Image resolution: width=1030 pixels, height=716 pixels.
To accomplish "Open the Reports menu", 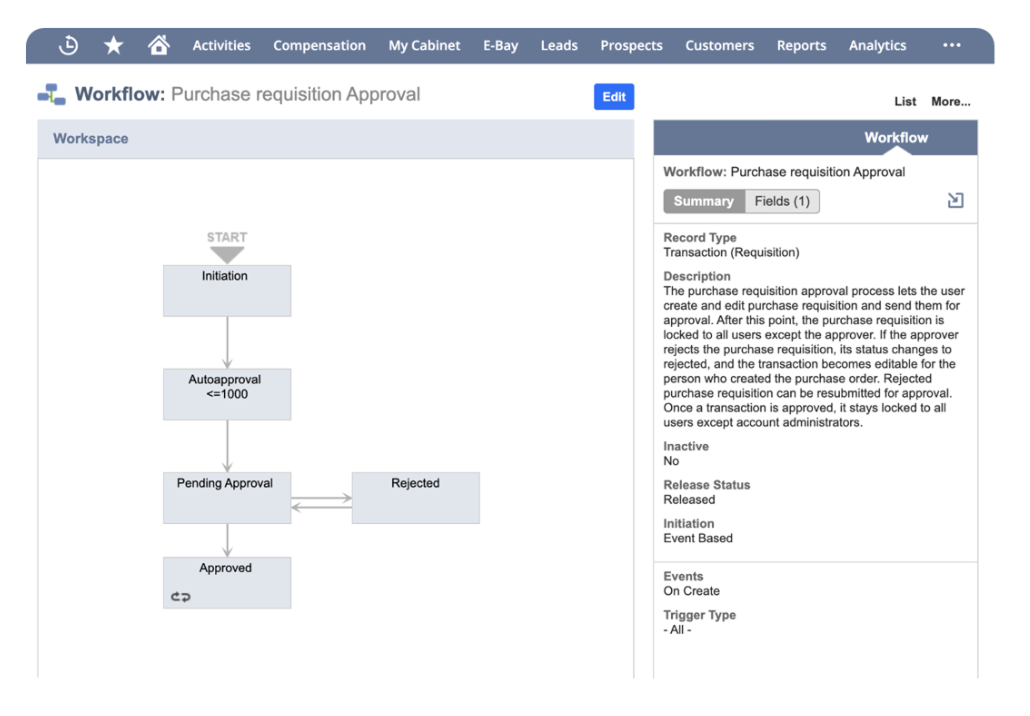I will click(x=801, y=45).
